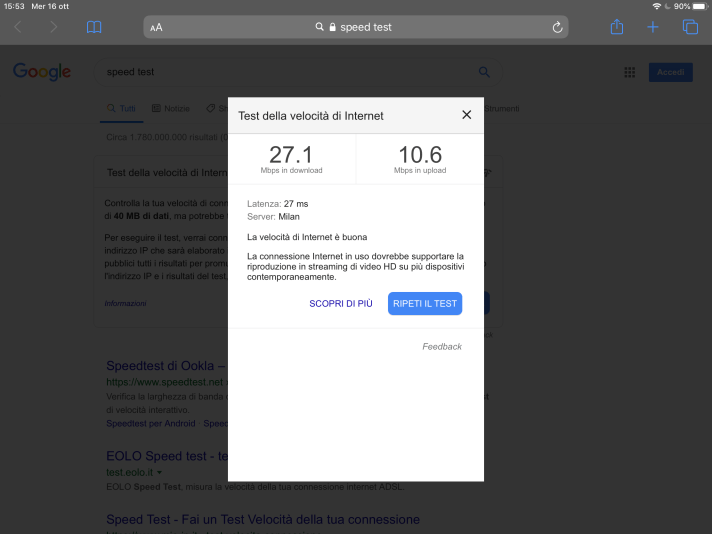The width and height of the screenshot is (712, 534).
Task: Click the Google logo
Action: (42, 72)
